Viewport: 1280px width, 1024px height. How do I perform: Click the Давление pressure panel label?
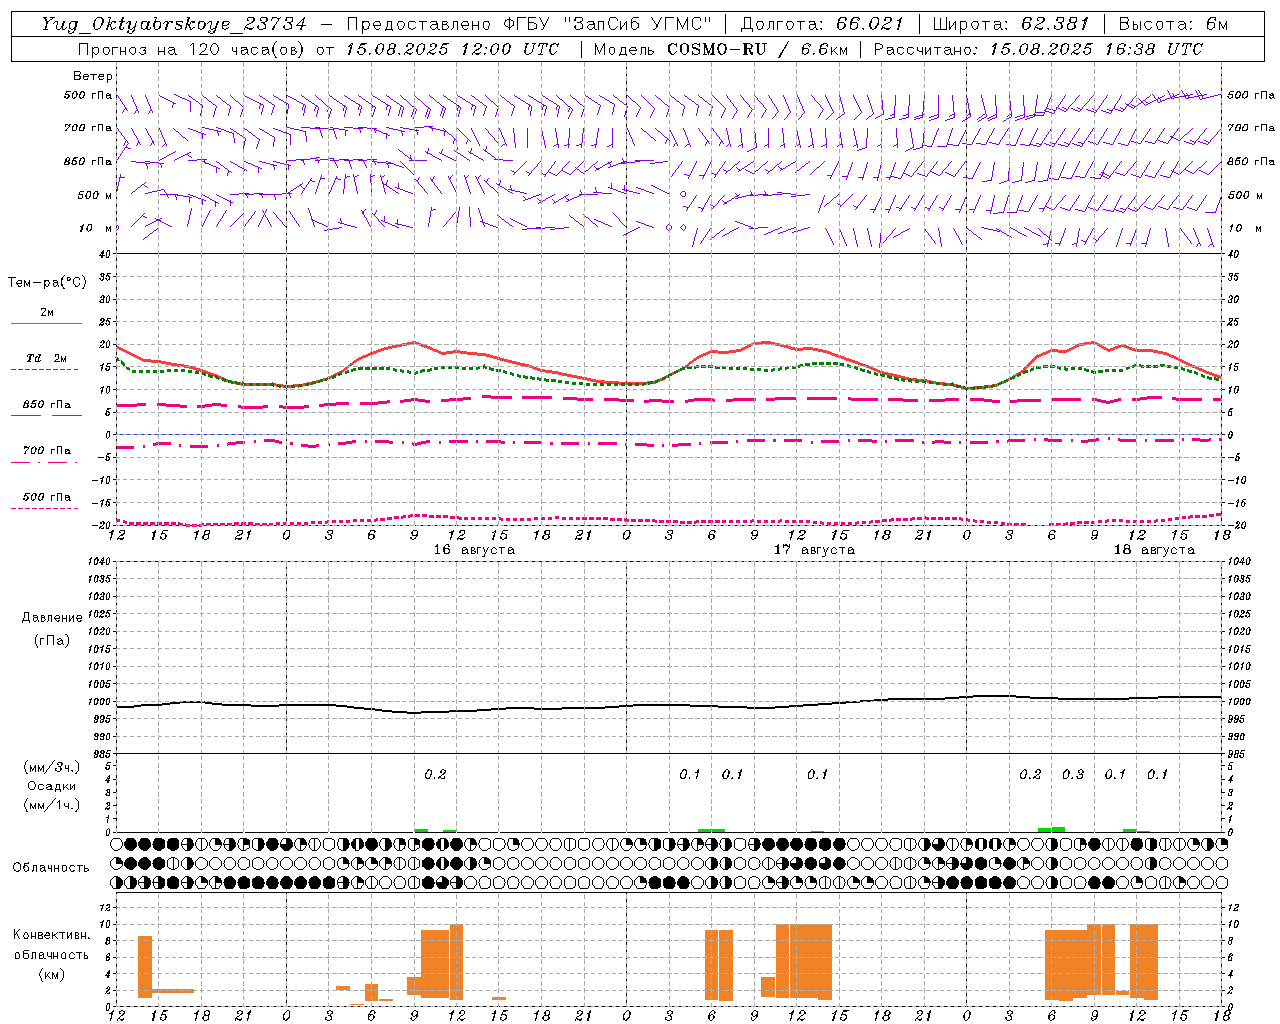coord(52,618)
